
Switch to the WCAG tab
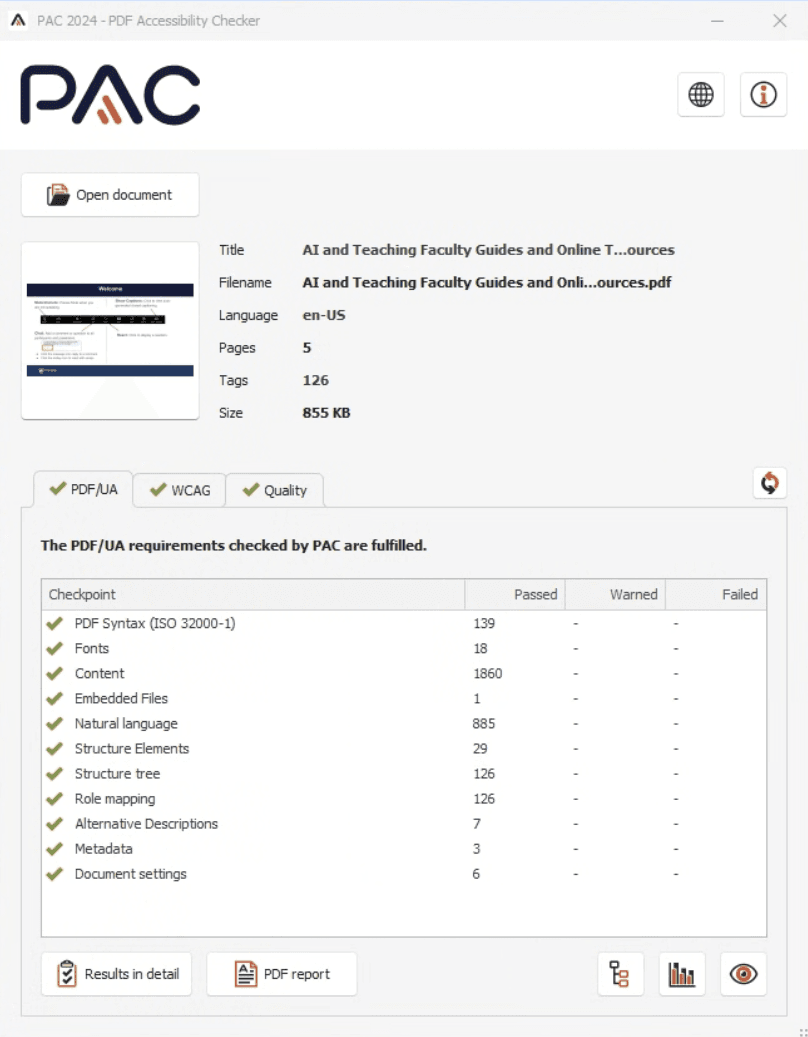click(178, 490)
